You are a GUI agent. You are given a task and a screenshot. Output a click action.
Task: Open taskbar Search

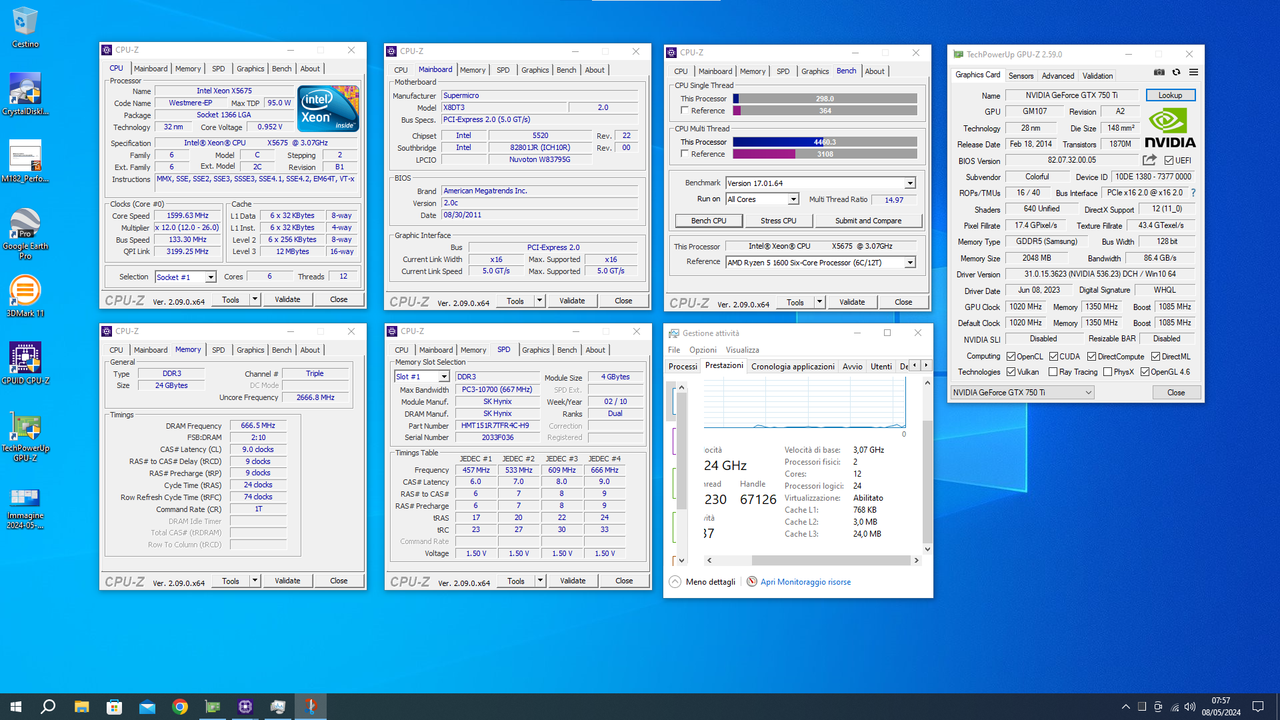pos(48,707)
